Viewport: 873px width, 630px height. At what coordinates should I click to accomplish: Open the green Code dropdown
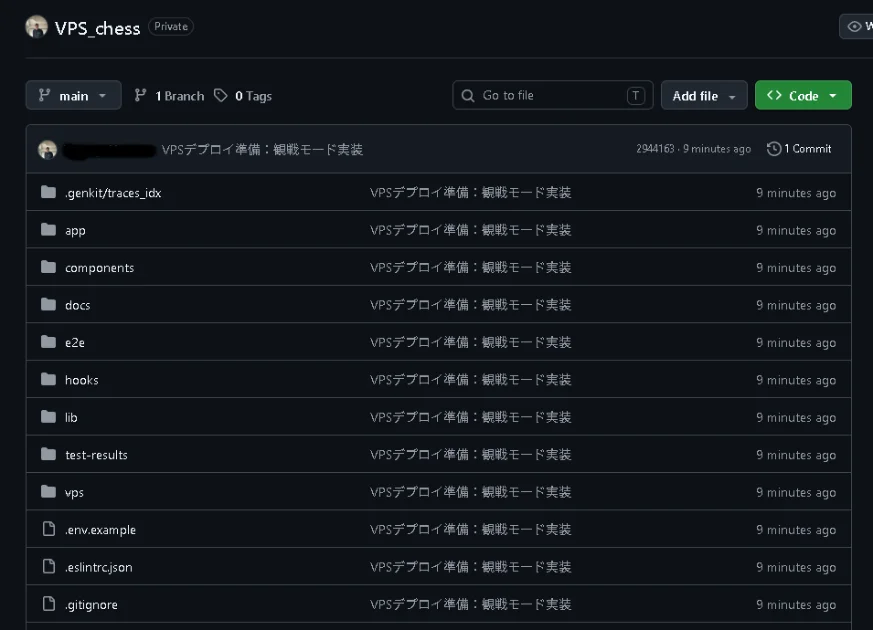pyautogui.click(x=803, y=95)
